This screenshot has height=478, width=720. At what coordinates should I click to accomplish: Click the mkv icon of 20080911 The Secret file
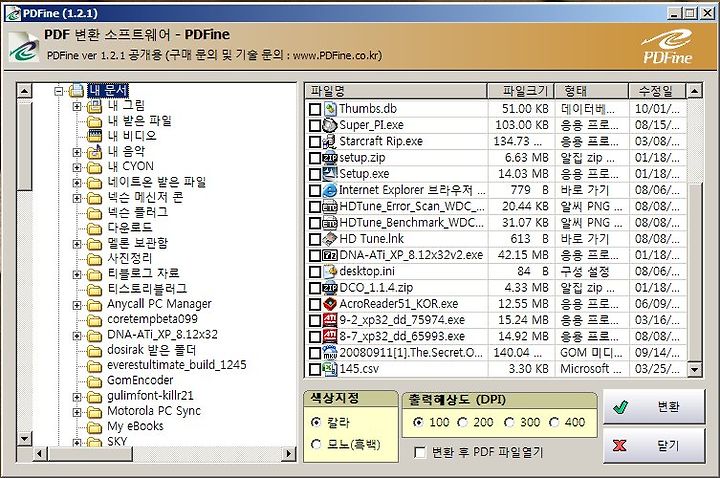pos(330,353)
